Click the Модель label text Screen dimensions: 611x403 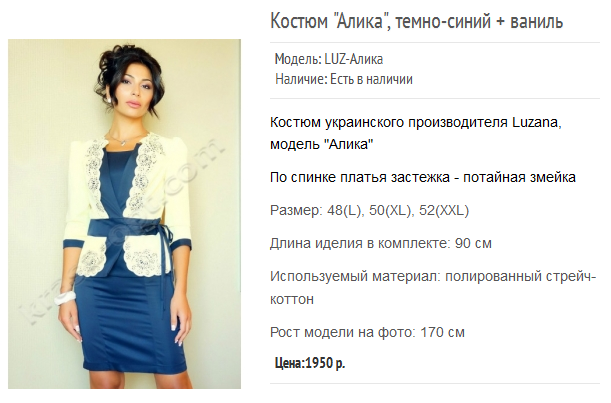[x=298, y=59]
